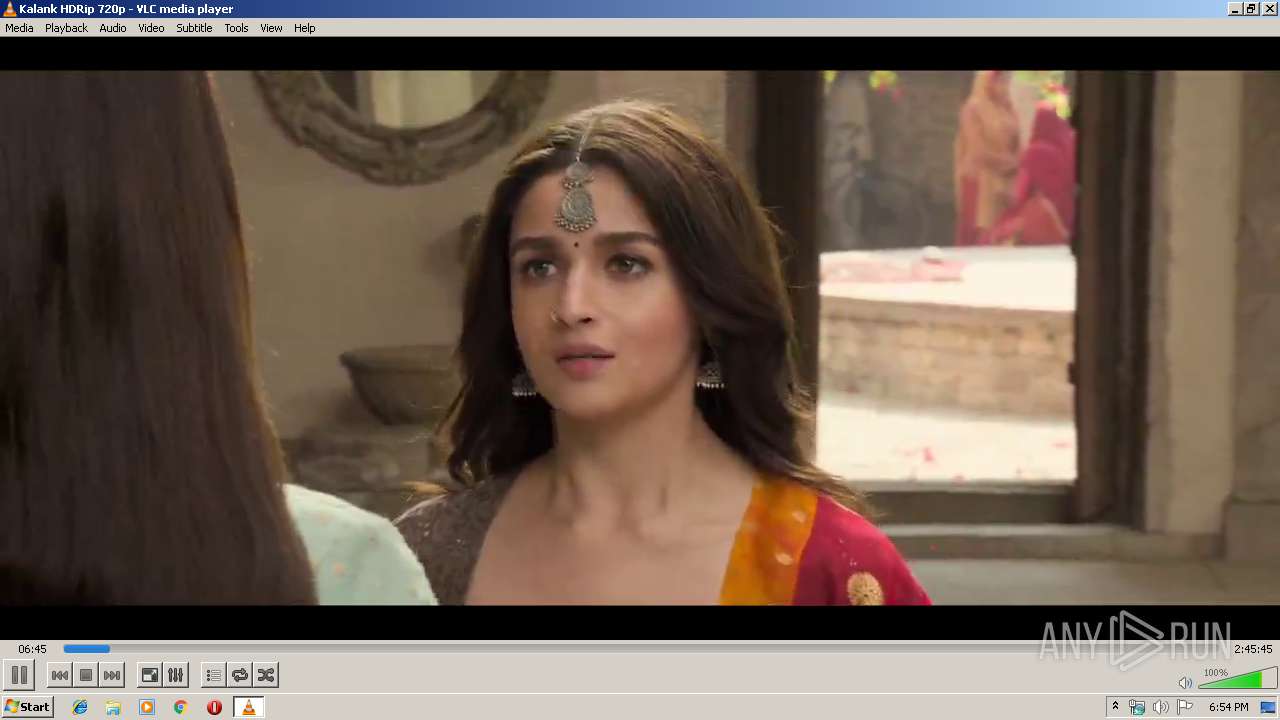Open the Help menu
The width and height of the screenshot is (1280, 720).
[305, 28]
